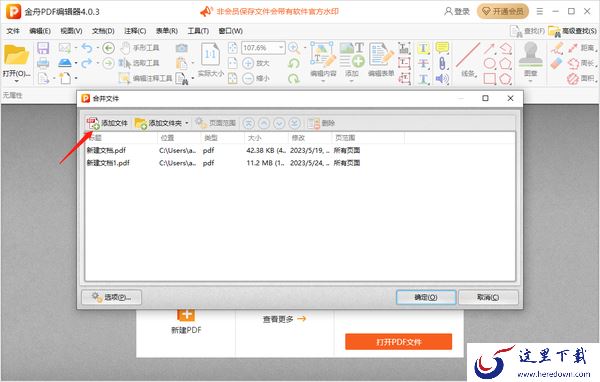The width and height of the screenshot is (600, 382).
Task: Open the 工具(T) menu
Action: [198, 31]
